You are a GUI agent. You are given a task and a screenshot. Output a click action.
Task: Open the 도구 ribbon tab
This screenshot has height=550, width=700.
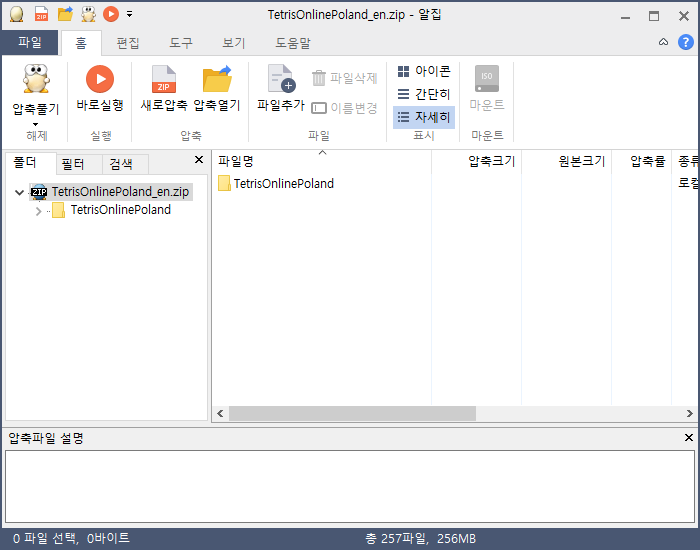(x=181, y=43)
